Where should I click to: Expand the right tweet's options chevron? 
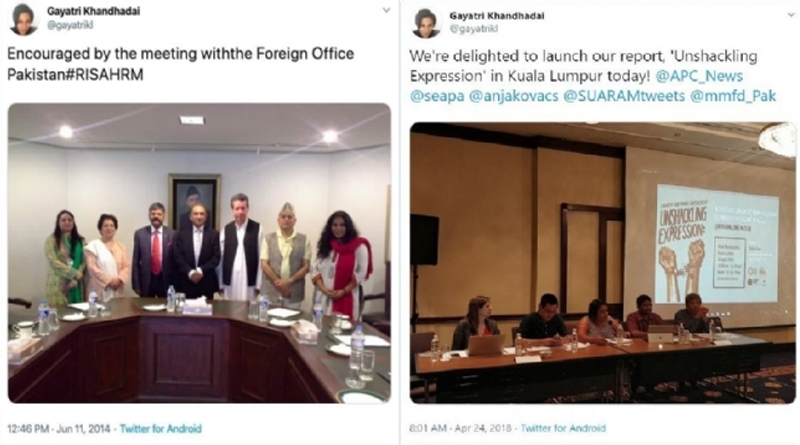(791, 15)
